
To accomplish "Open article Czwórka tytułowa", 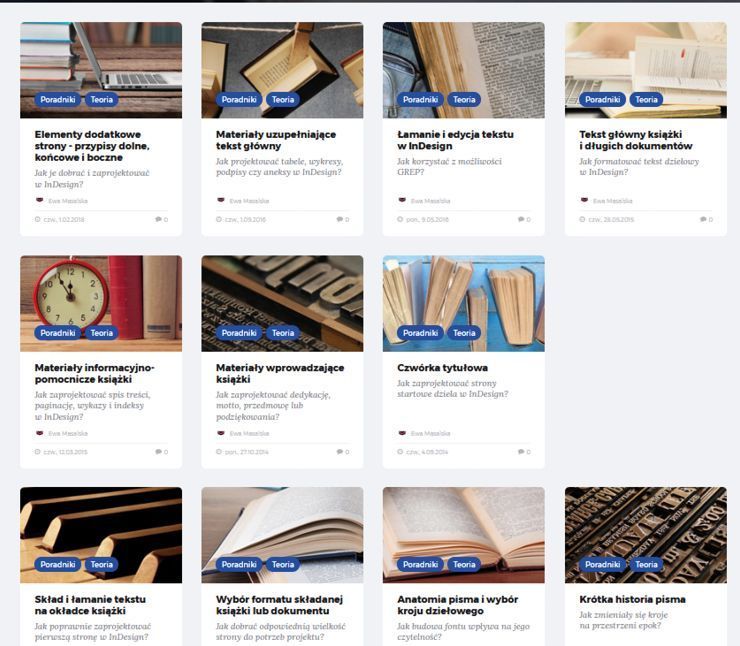I will (x=442, y=368).
